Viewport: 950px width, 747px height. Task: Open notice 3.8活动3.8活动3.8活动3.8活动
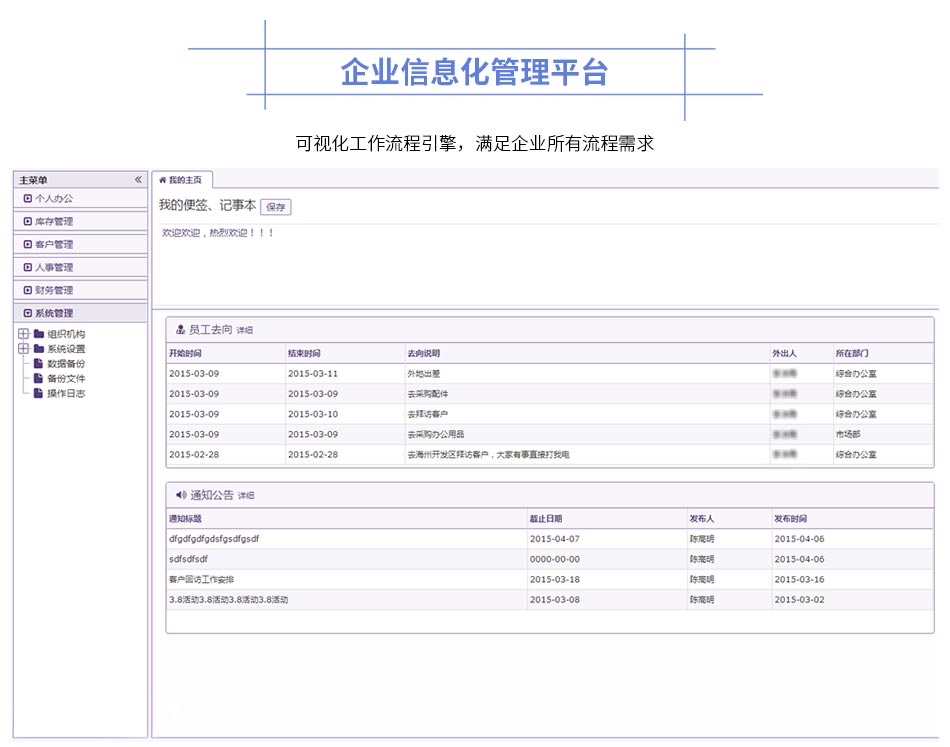point(228,600)
